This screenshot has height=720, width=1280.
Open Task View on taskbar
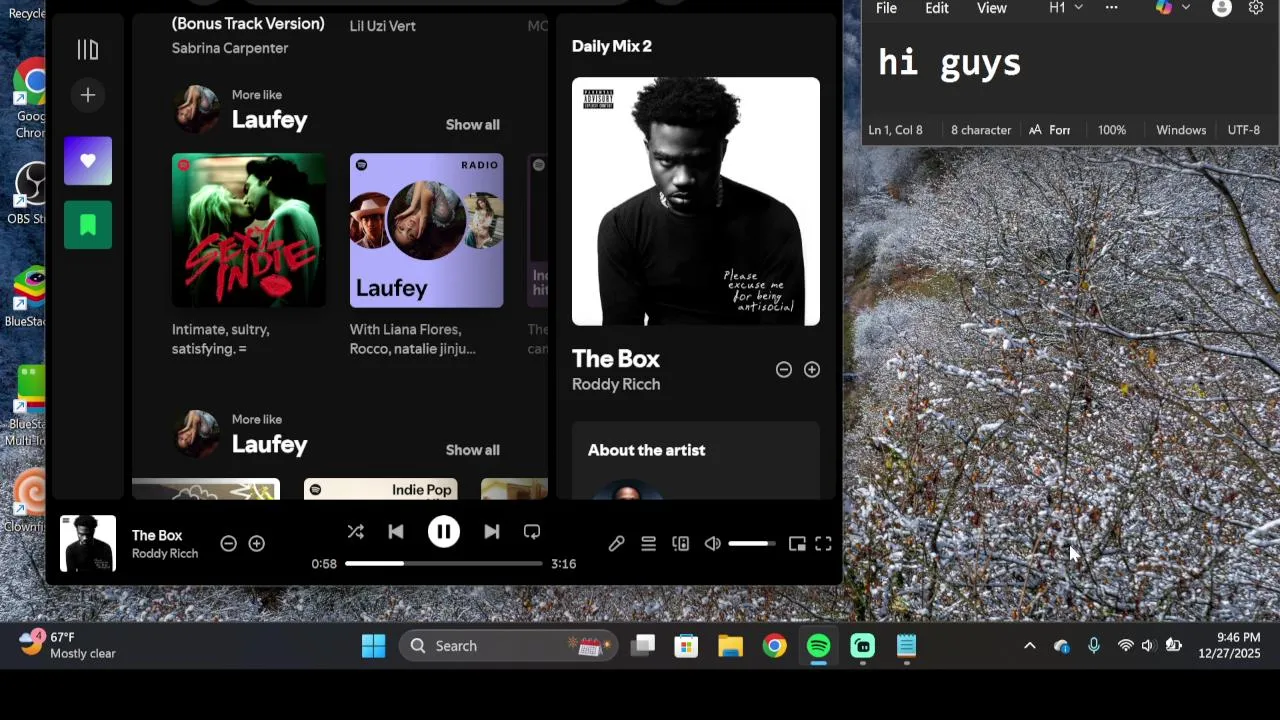pos(643,646)
